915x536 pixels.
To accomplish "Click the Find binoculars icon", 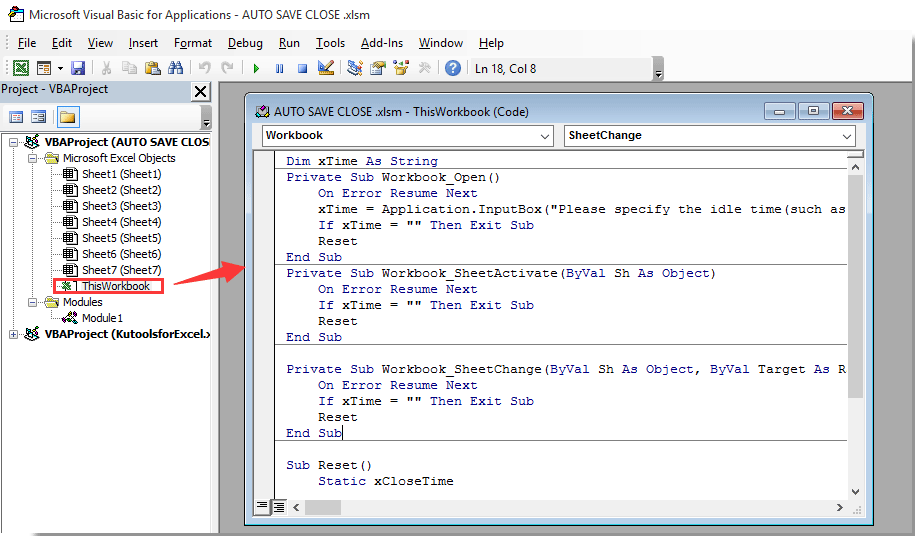I will [176, 68].
